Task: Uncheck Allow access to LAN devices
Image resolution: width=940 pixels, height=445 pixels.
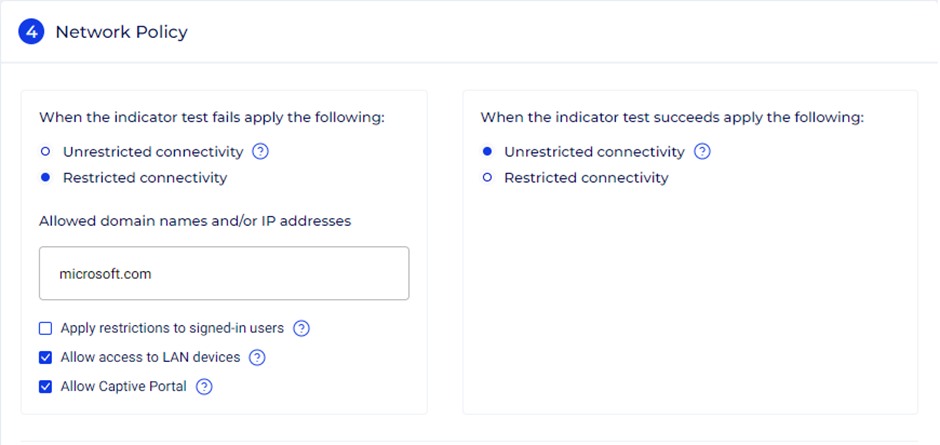Action: tap(45, 357)
